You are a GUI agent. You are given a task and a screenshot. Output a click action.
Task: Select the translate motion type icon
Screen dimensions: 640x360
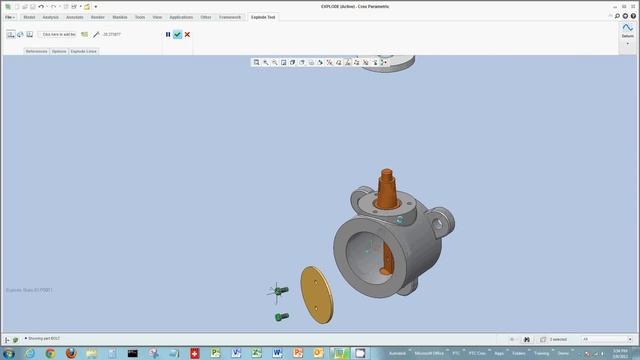(11, 34)
